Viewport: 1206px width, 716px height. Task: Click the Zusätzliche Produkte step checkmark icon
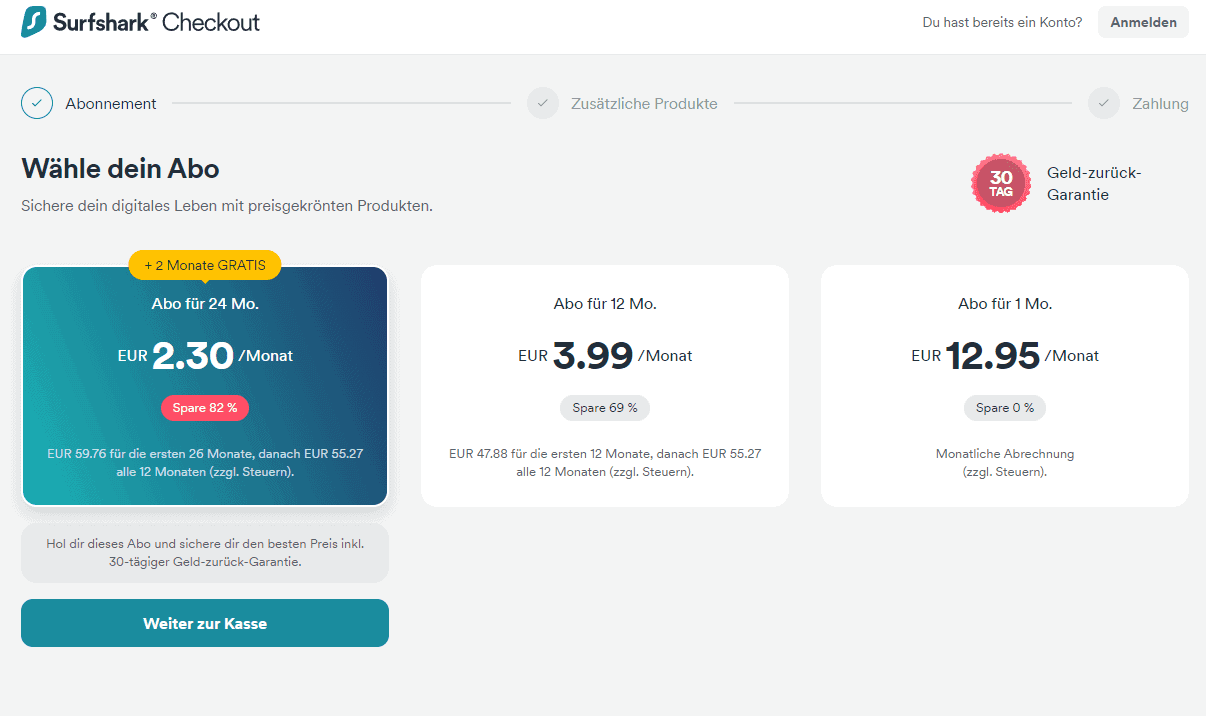543,103
